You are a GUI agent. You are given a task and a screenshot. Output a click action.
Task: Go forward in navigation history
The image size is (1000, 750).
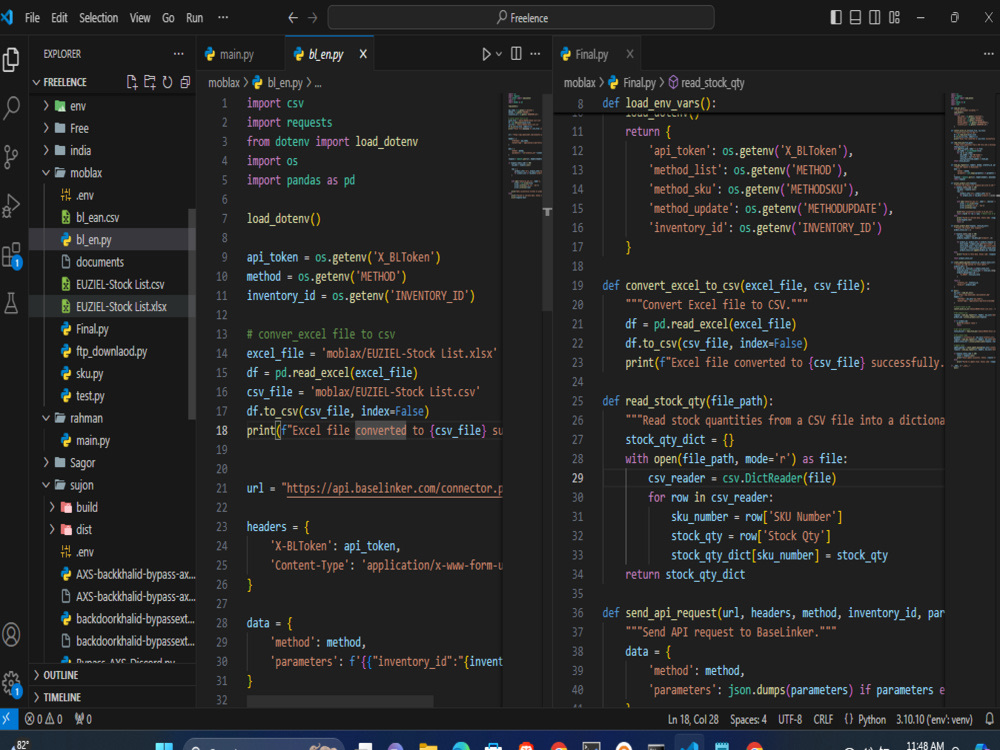coord(312,18)
